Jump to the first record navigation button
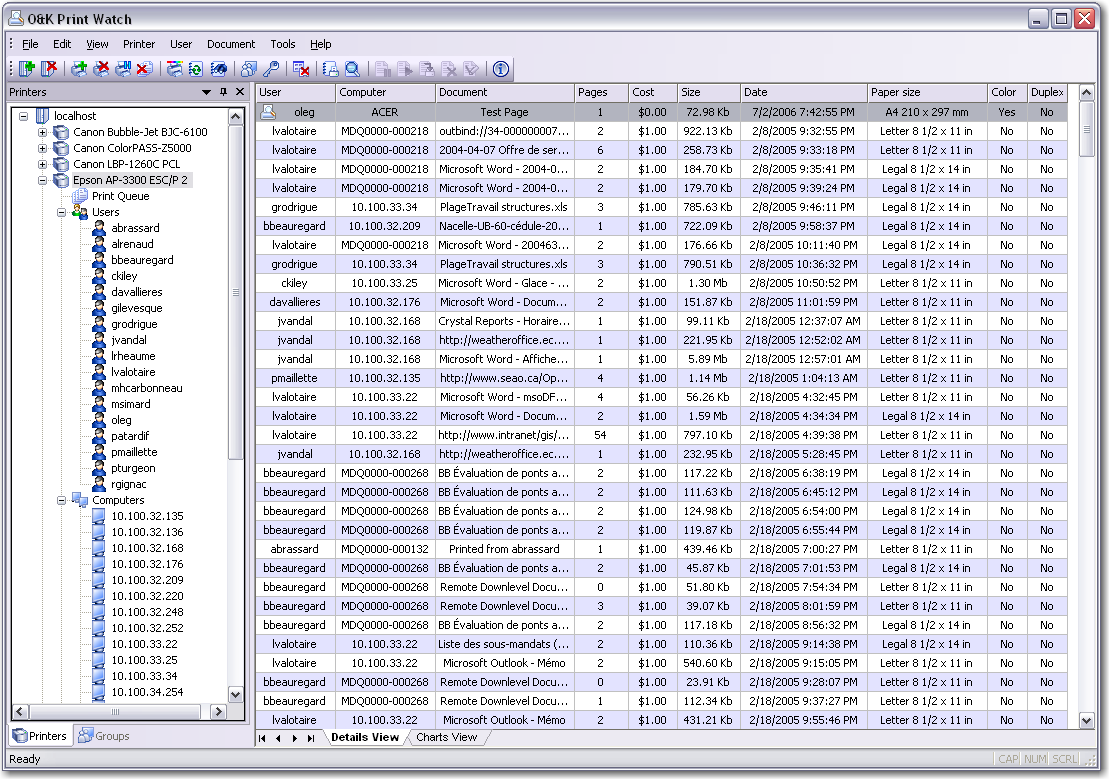This screenshot has height=779, width=1109. point(263,738)
